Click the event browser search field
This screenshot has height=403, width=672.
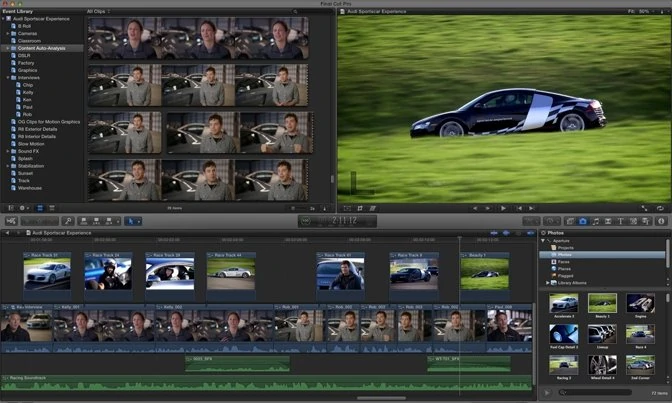pyautogui.click(x=313, y=12)
